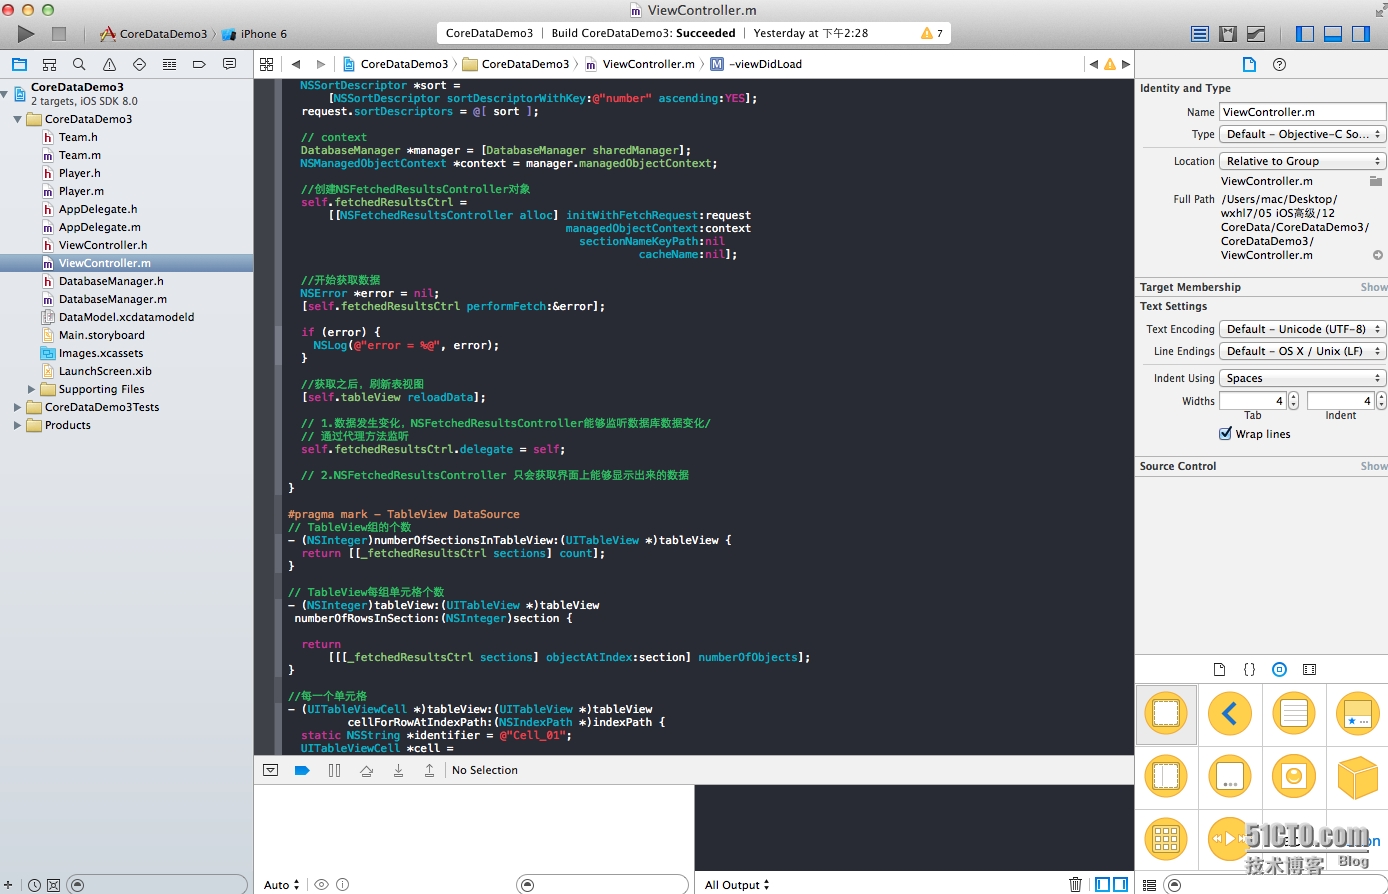The image size is (1388, 894).
Task: Show the File Template library
Action: (x=1219, y=669)
